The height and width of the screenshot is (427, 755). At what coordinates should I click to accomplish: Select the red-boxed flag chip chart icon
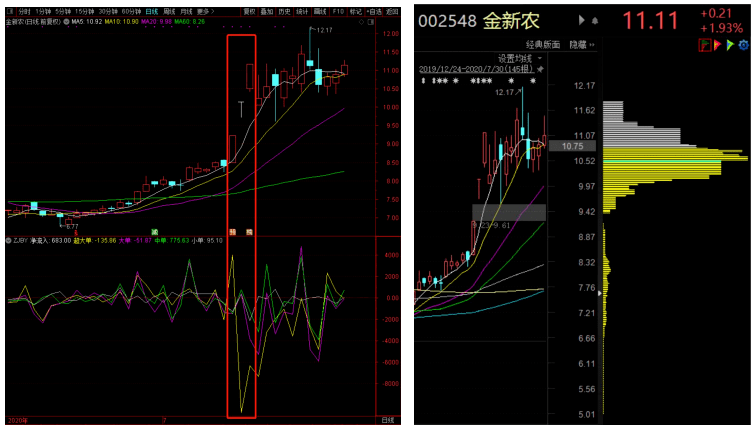(x=704, y=45)
